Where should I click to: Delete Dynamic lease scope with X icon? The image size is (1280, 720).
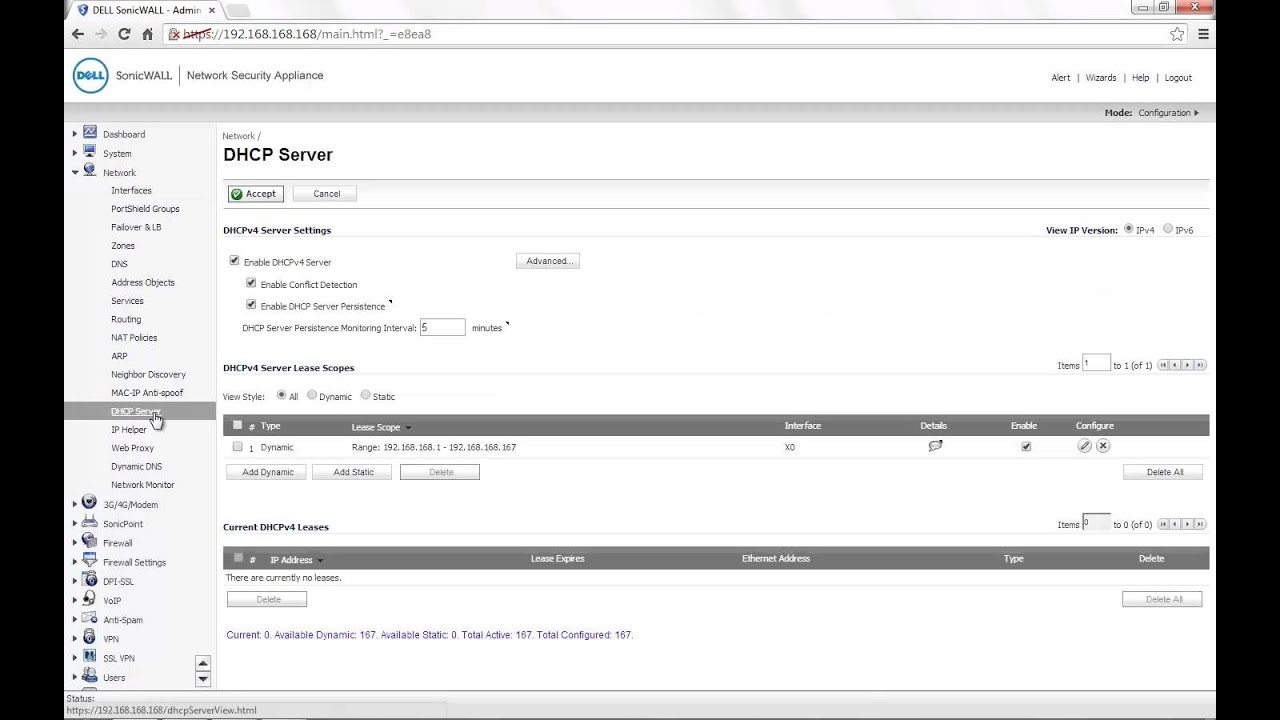1103,446
